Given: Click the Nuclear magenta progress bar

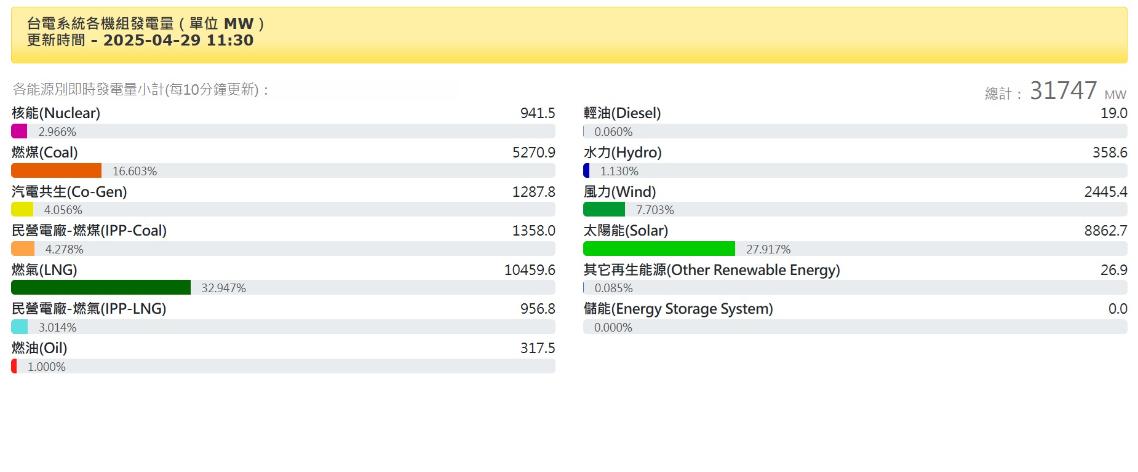Looking at the screenshot, I should (x=19, y=131).
